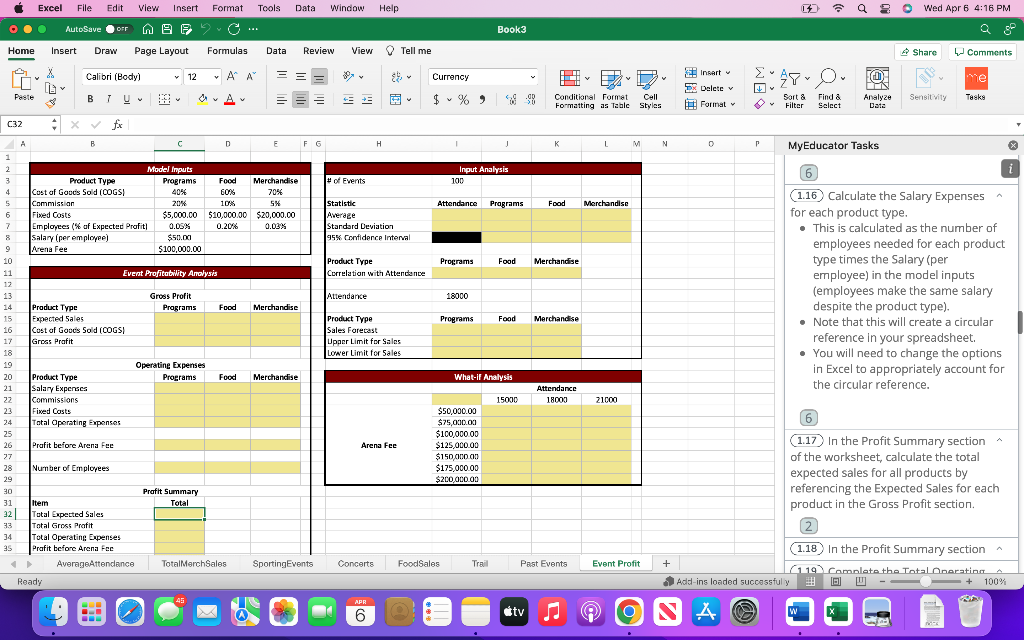Open MyEducator Tasks add-in icon
This screenshot has height=640, width=1024.
tap(976, 79)
